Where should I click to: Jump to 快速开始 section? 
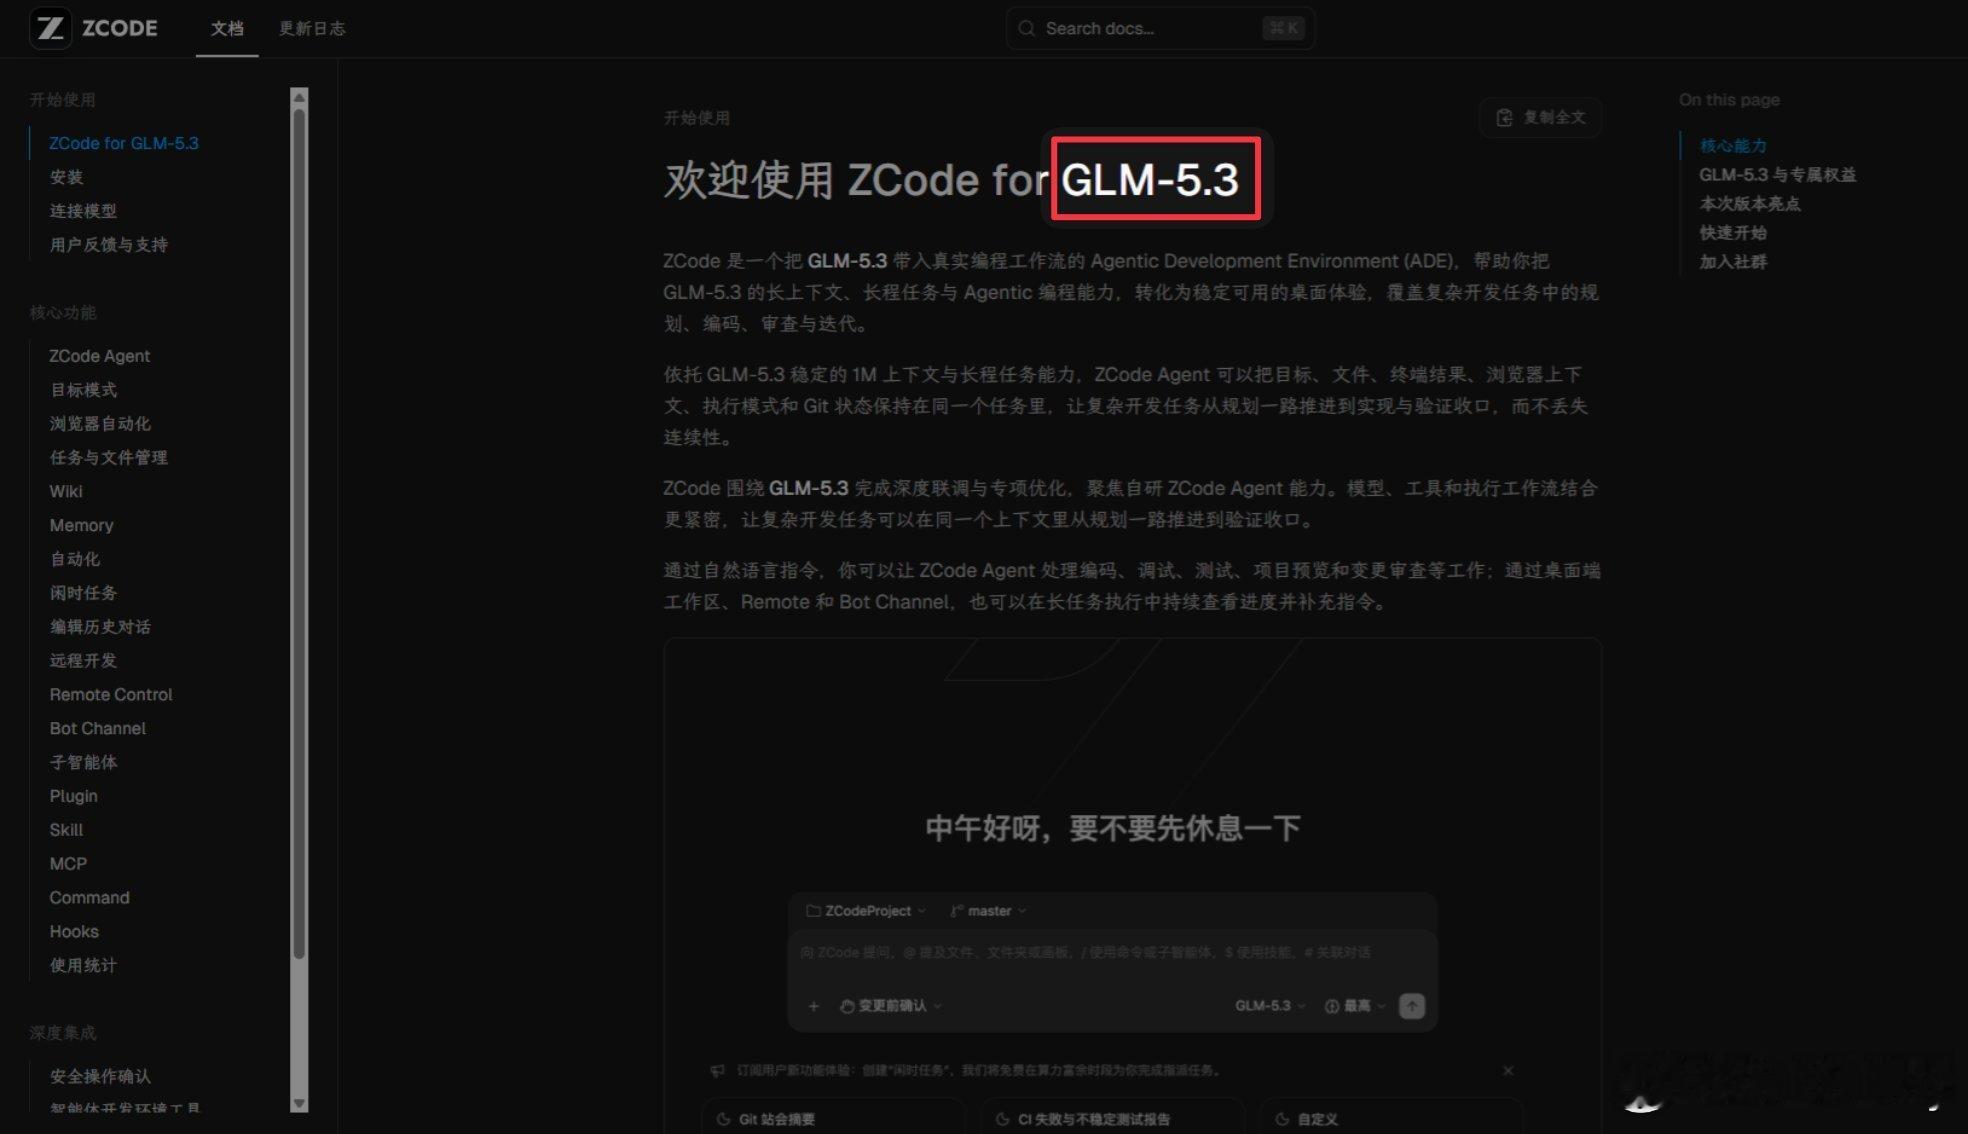[1733, 233]
